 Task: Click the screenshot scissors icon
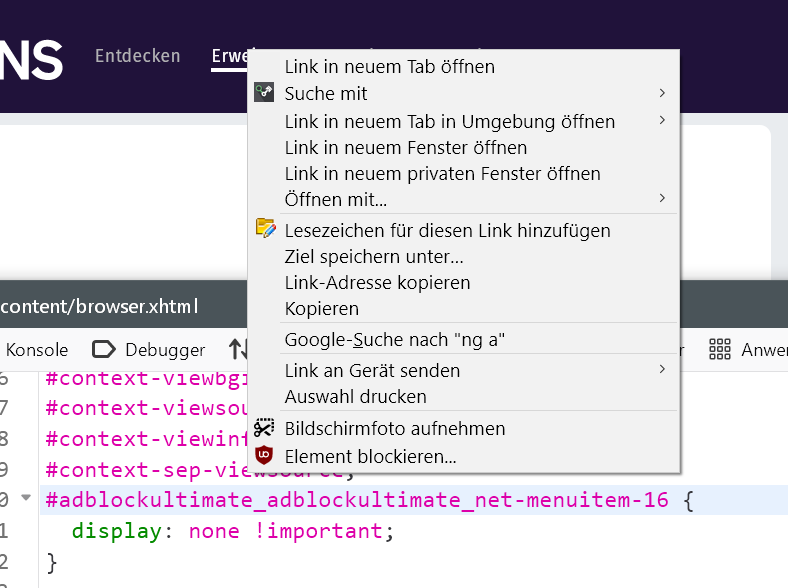tap(264, 428)
